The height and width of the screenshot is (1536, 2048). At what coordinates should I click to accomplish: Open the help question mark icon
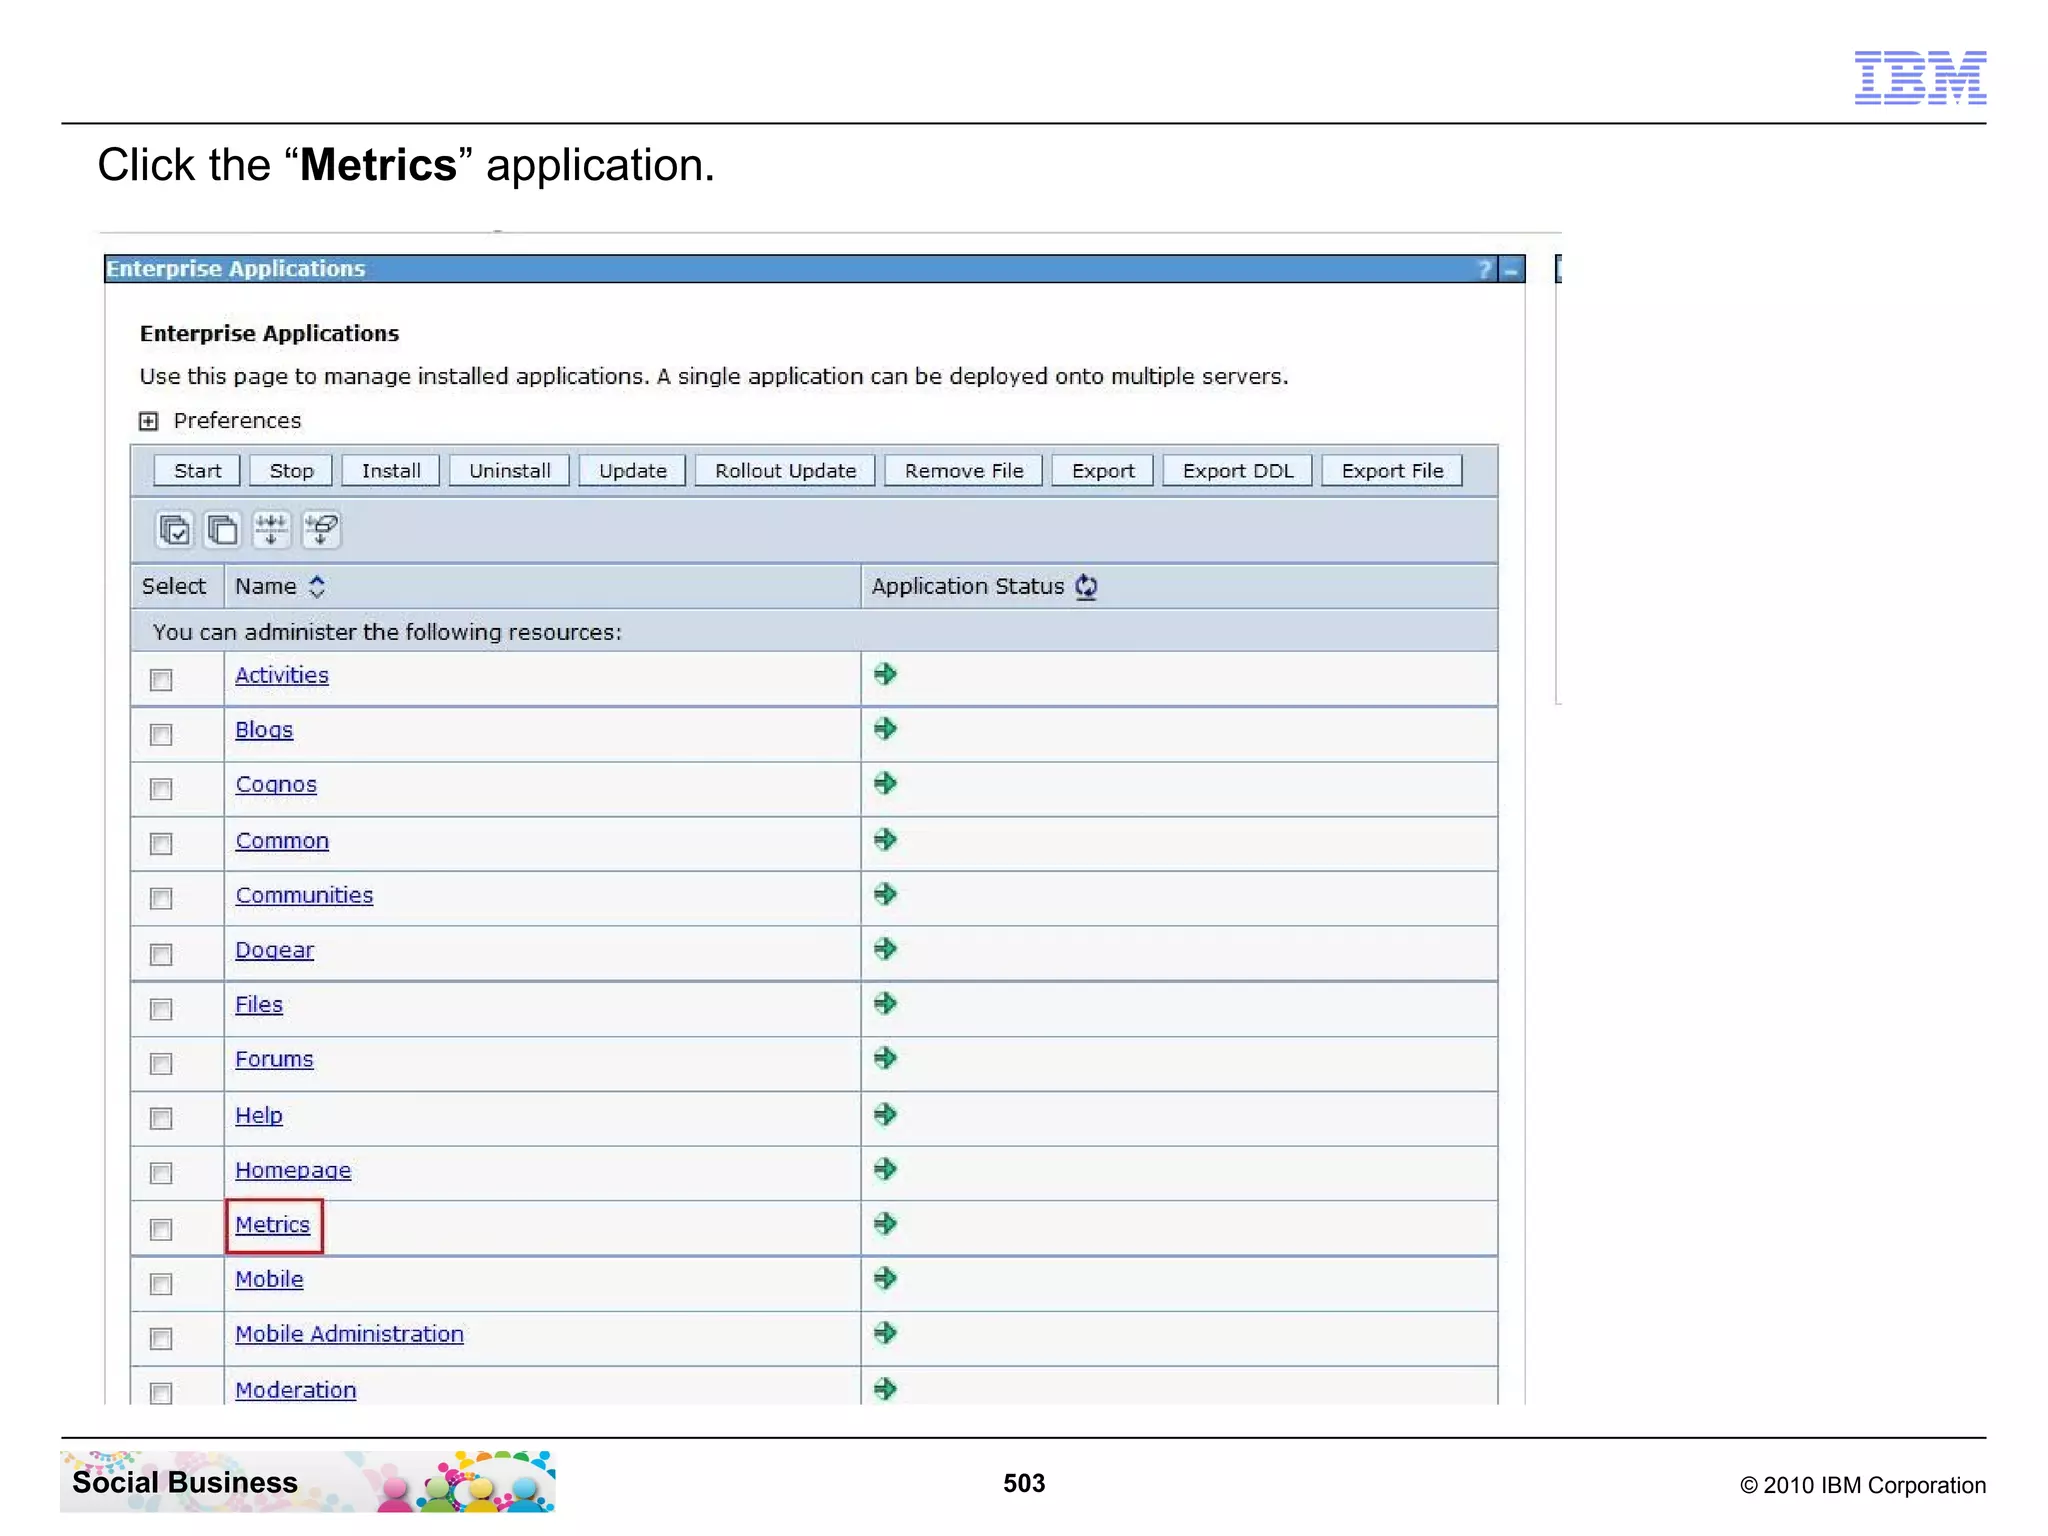pos(1485,269)
